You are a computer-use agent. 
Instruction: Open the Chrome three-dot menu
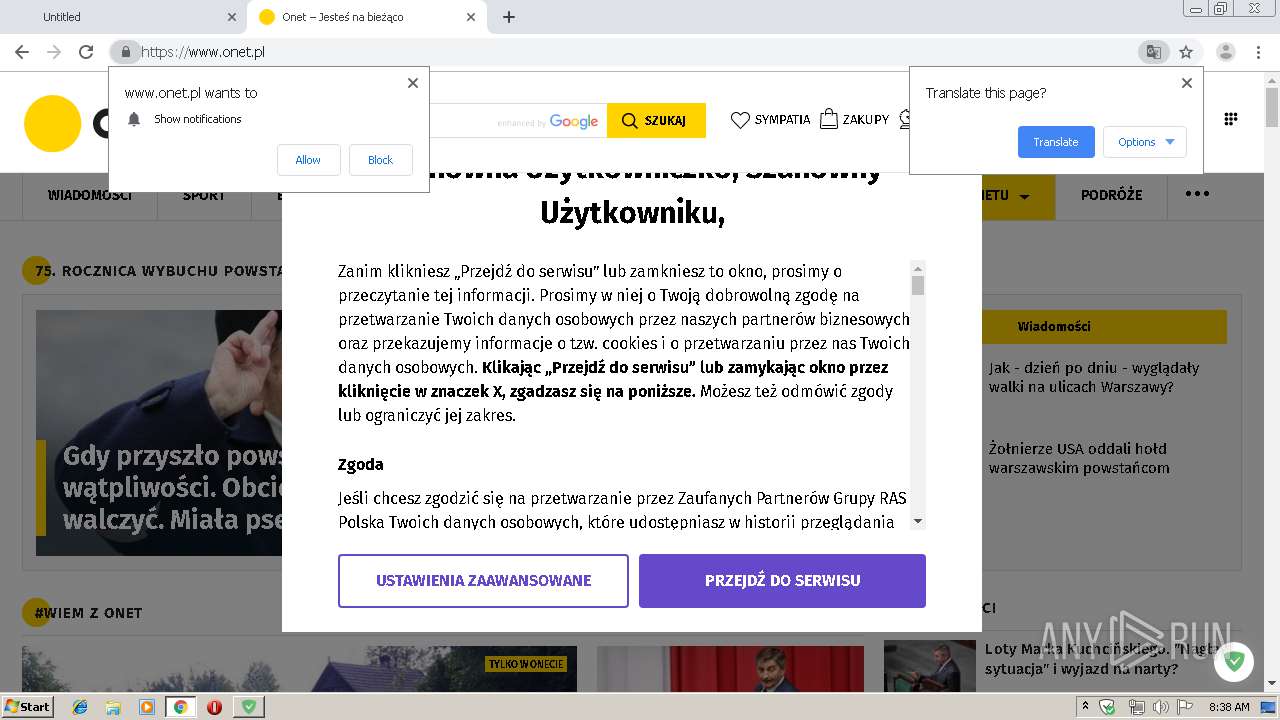(x=1260, y=52)
